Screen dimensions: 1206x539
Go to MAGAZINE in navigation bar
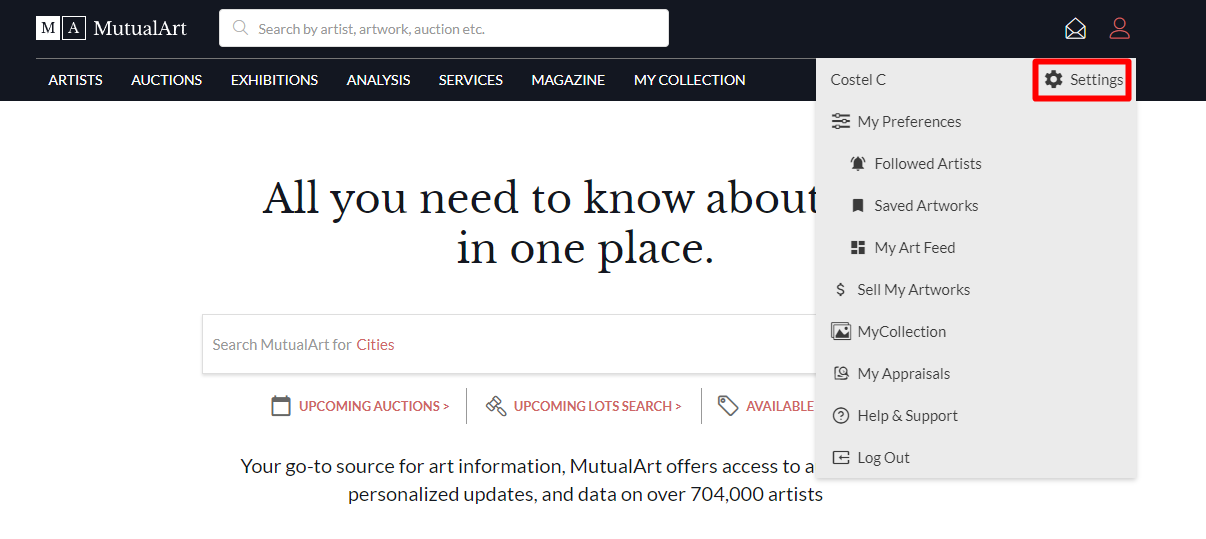coord(568,80)
